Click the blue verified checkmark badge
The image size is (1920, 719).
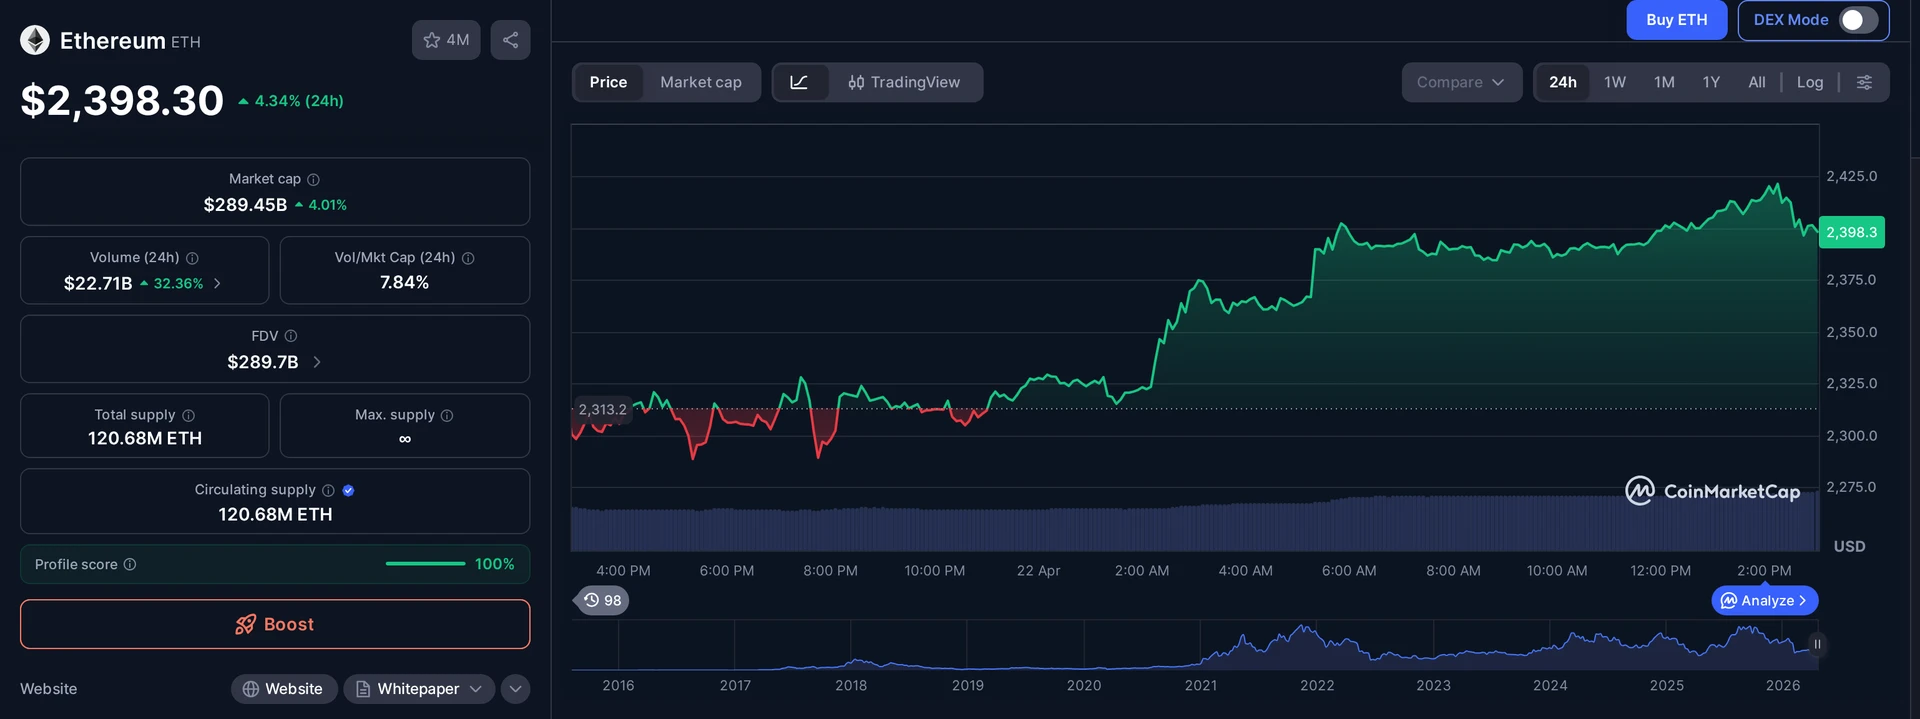(348, 490)
